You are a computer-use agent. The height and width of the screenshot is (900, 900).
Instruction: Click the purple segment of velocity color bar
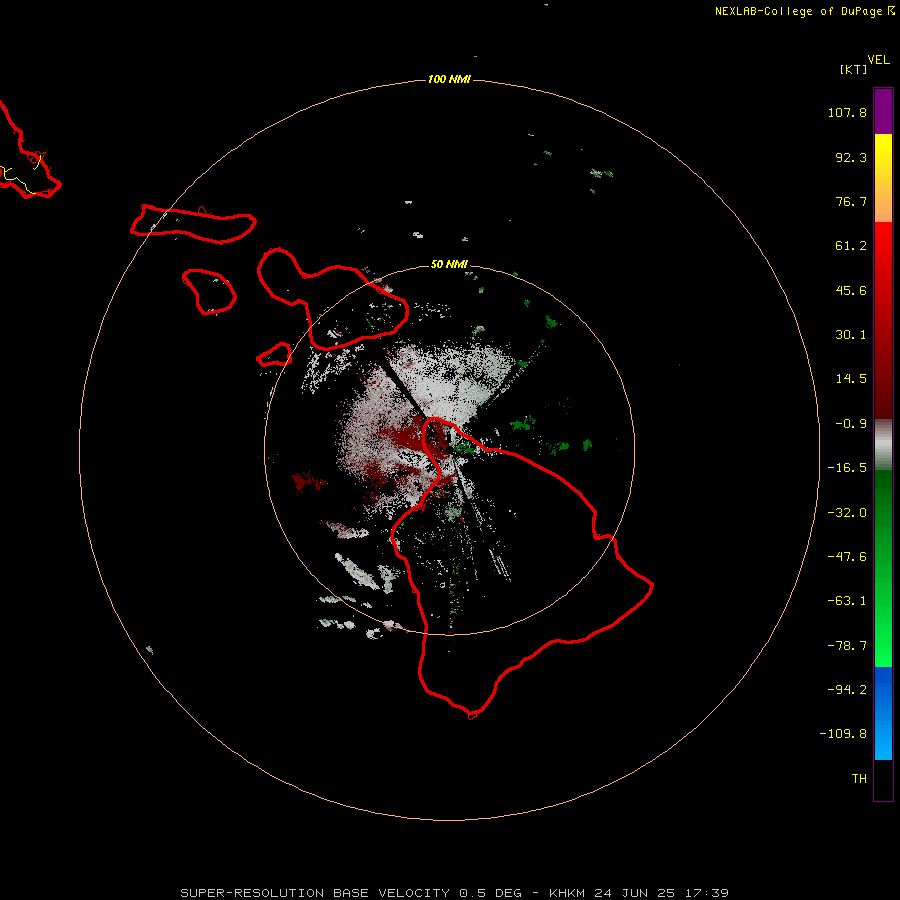pyautogui.click(x=883, y=111)
